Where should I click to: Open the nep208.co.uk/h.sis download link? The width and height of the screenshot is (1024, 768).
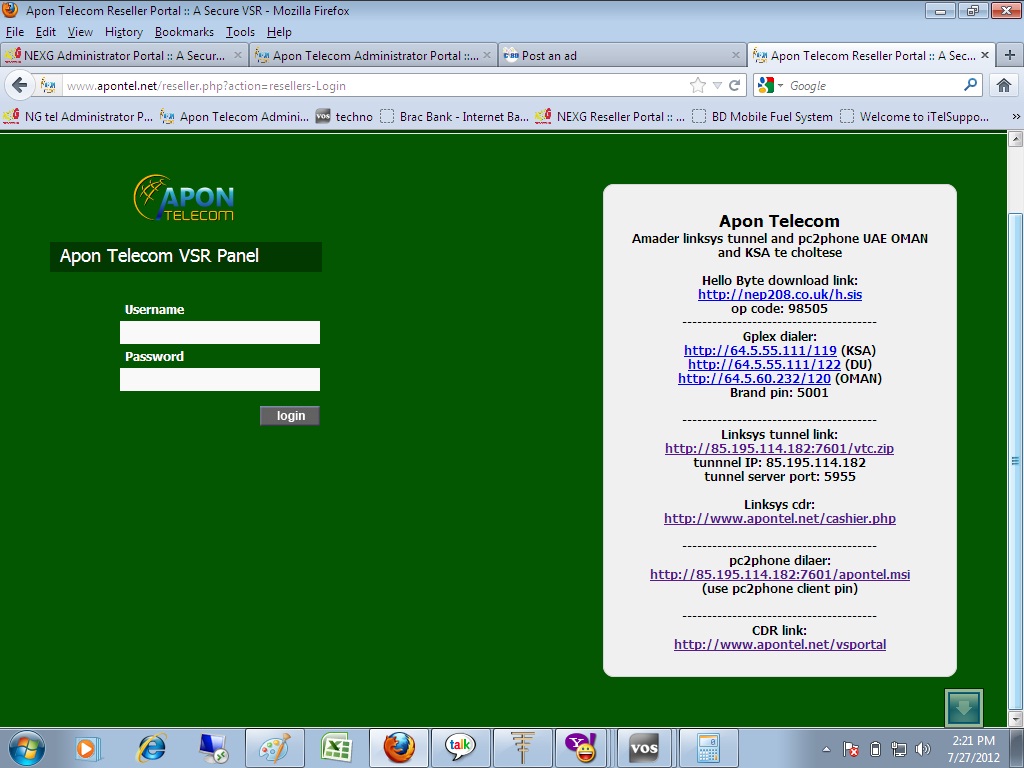pos(780,295)
